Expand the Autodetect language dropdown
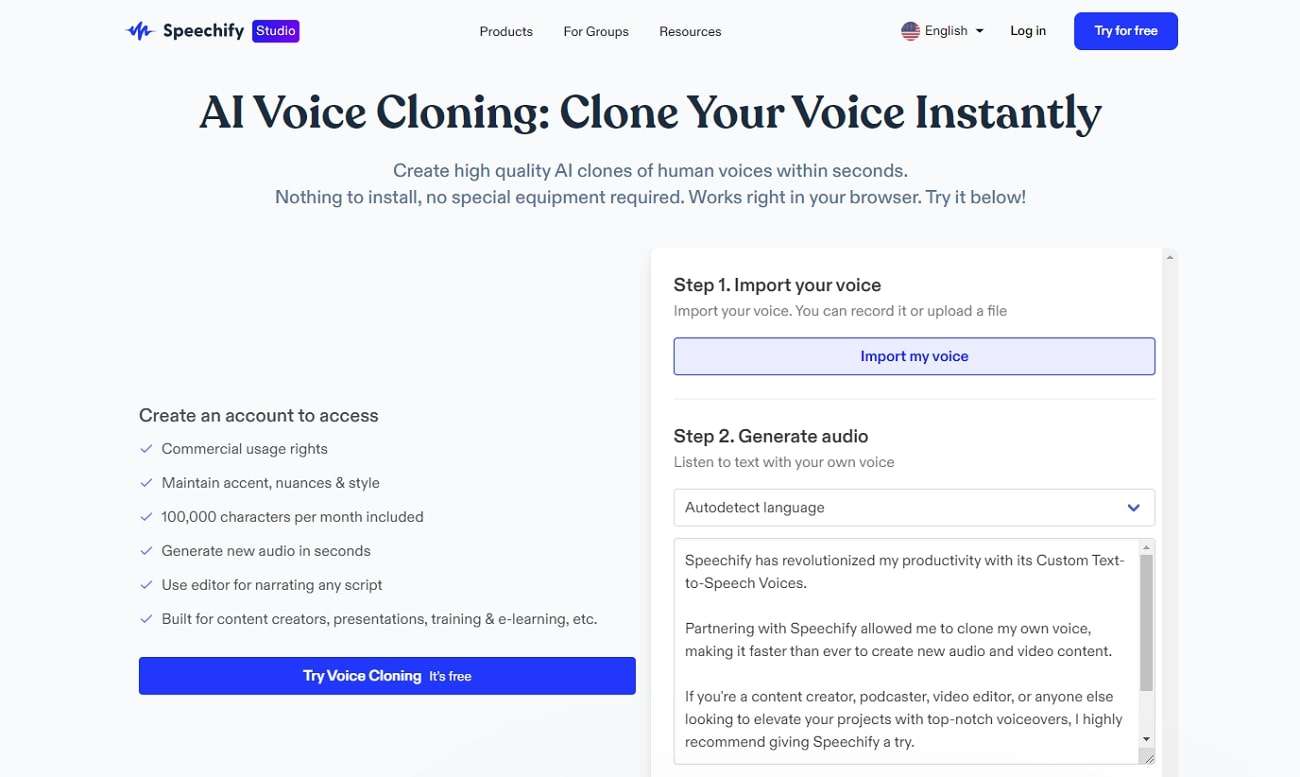 913,508
